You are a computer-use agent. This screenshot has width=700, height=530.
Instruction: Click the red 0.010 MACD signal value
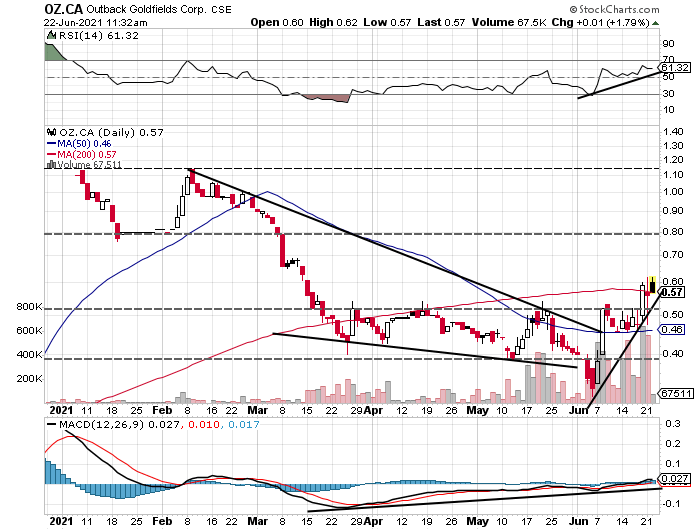pyautogui.click(x=204, y=424)
